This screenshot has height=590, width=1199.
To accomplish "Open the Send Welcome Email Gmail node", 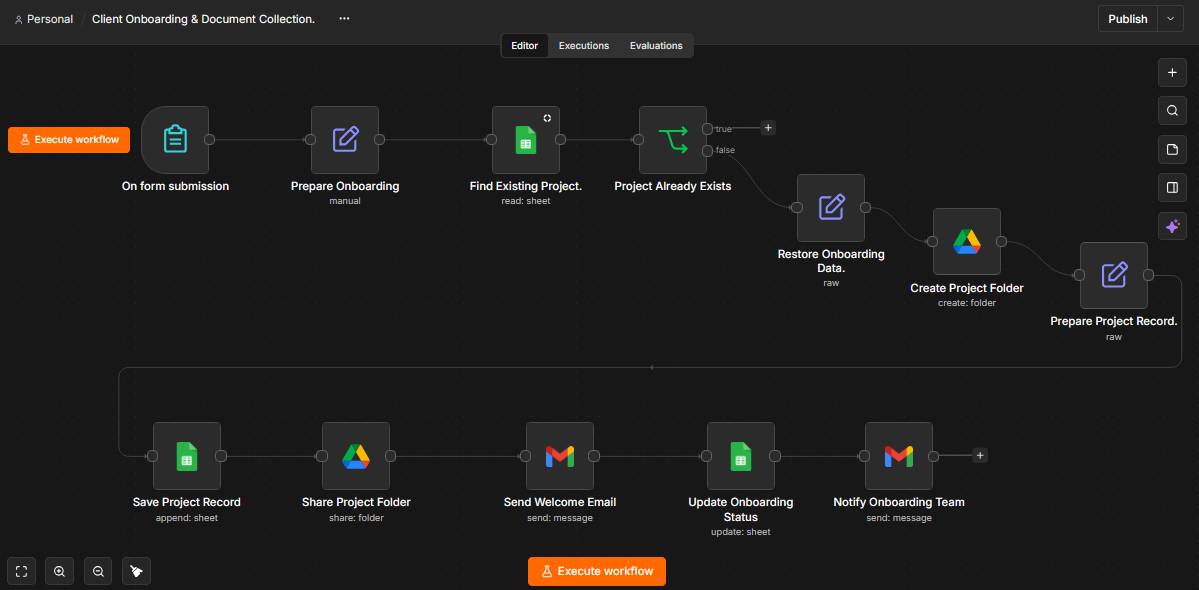I will pyautogui.click(x=560, y=456).
